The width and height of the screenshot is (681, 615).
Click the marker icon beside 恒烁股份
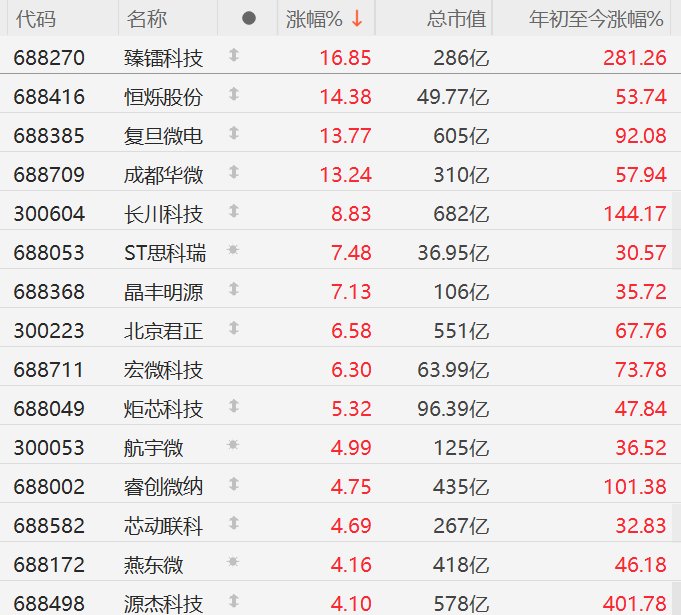[x=234, y=96]
